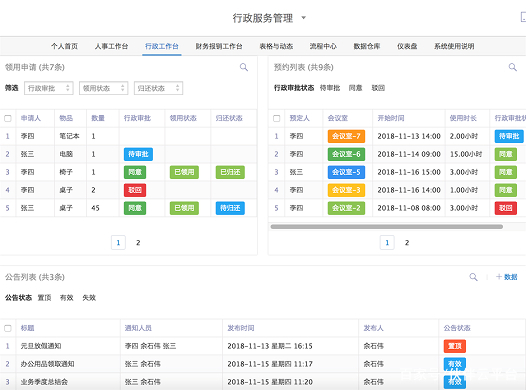
Task: Select the 笔记本 cell in row 1
Action: 69,136
